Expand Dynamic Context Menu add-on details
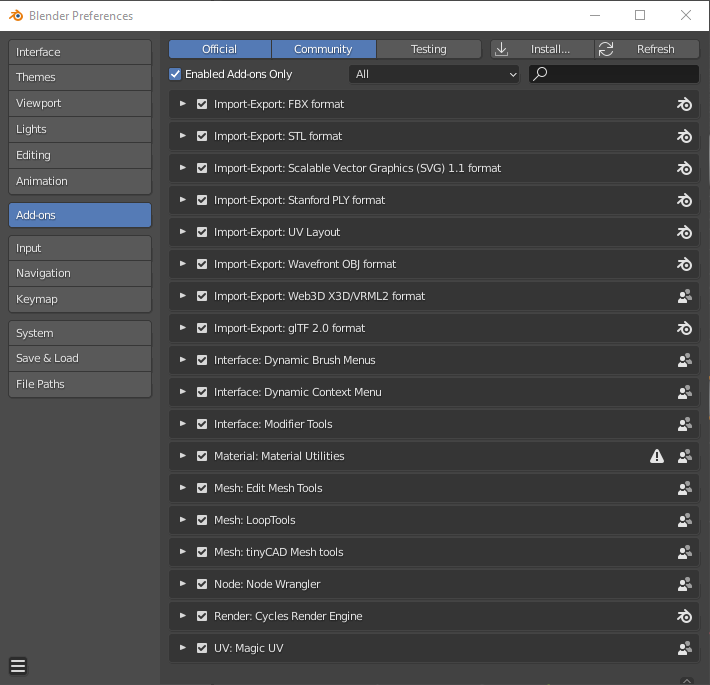Viewport: 710px width, 685px height. [x=182, y=392]
